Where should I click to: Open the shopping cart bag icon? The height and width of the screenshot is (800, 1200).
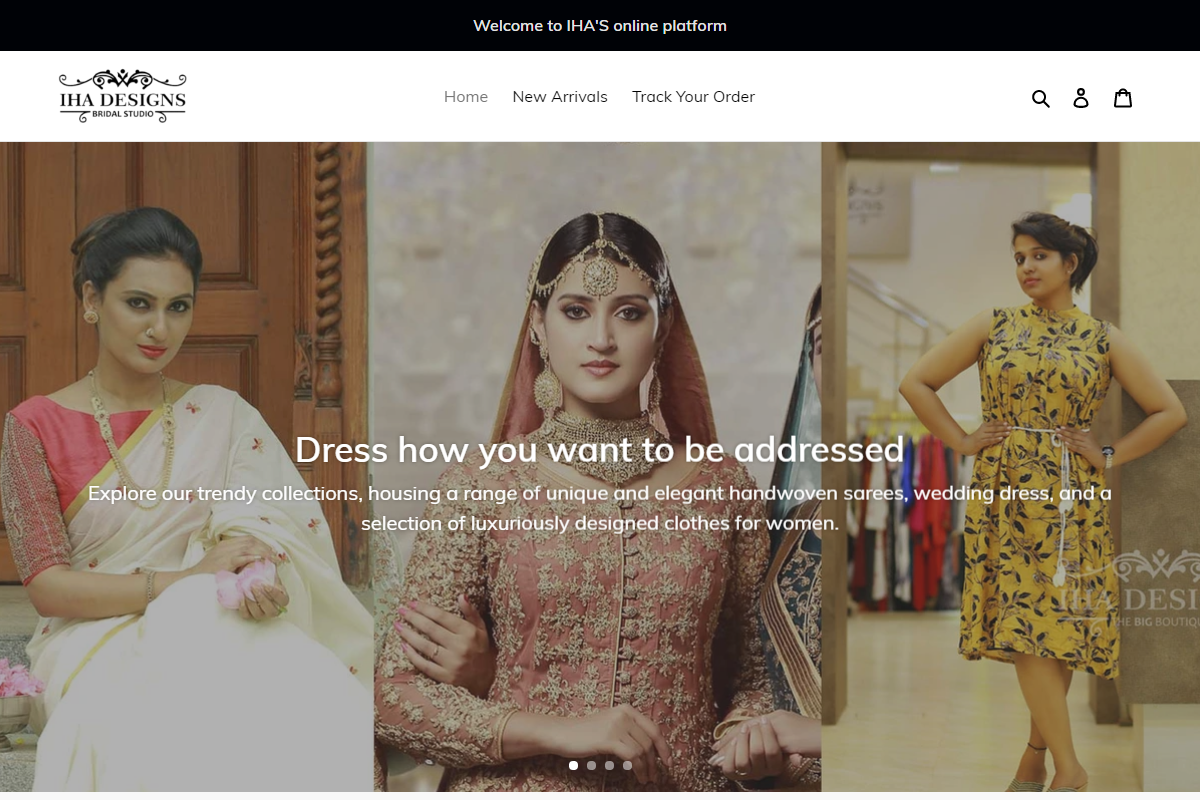point(1123,98)
